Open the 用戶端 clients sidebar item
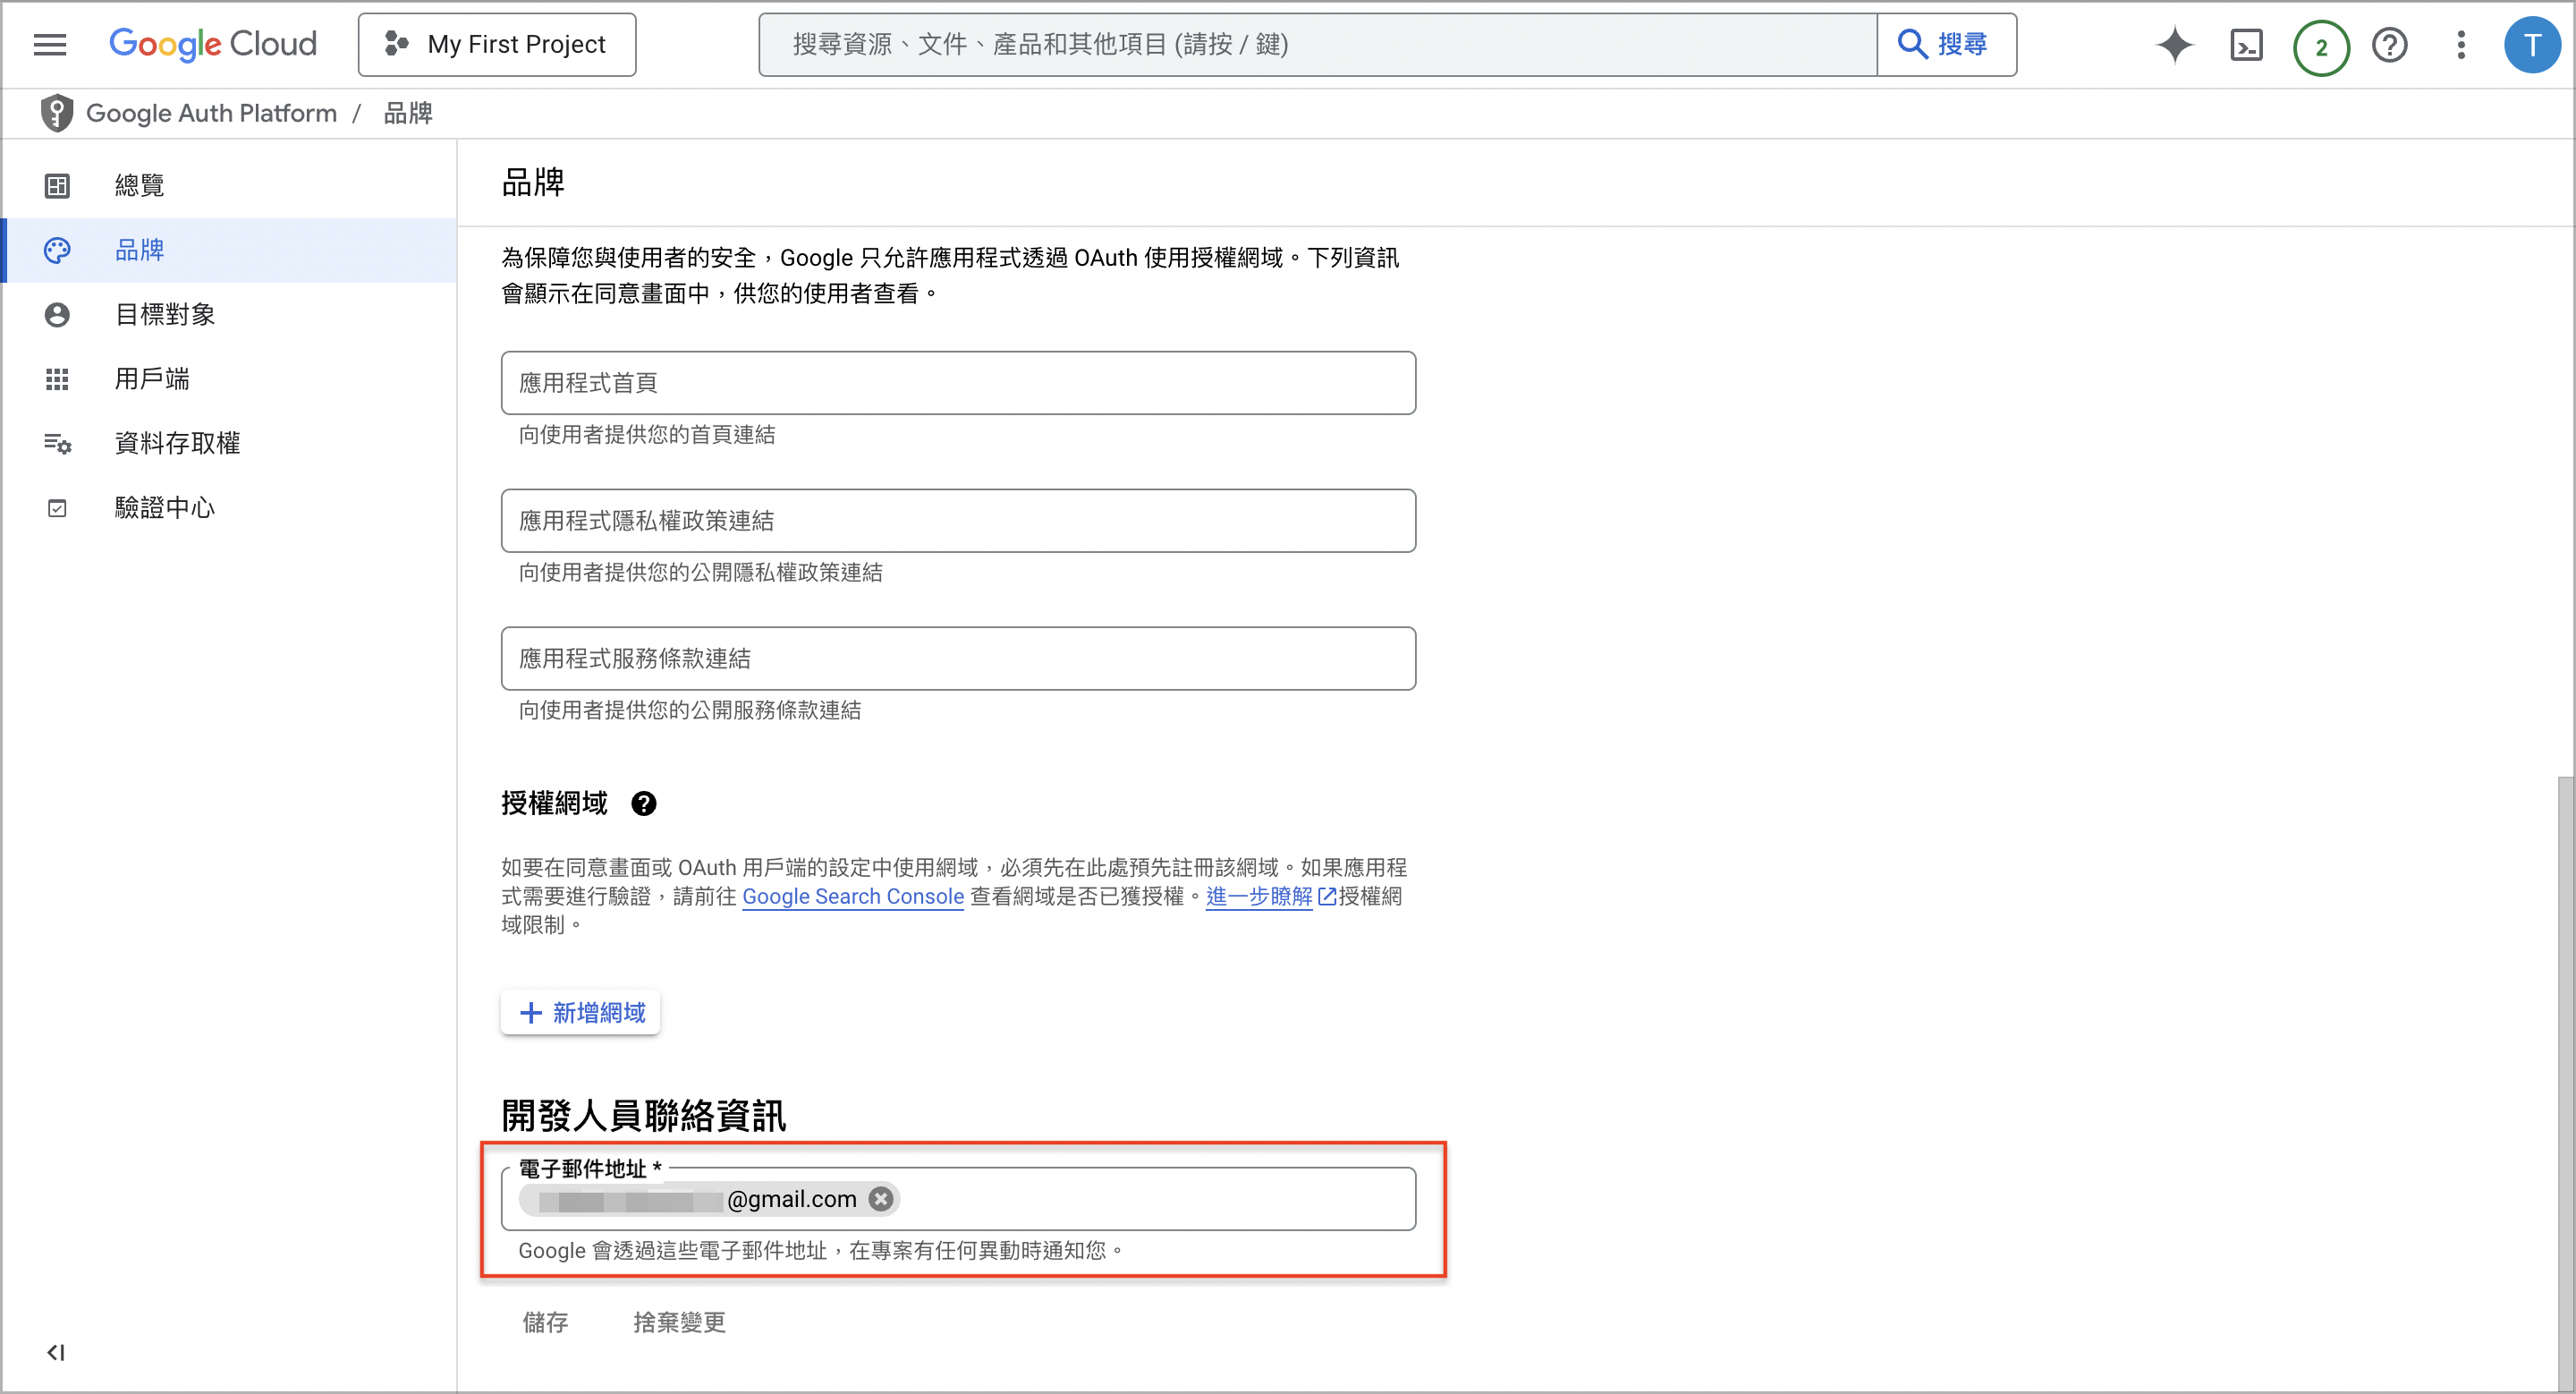 click(229, 379)
